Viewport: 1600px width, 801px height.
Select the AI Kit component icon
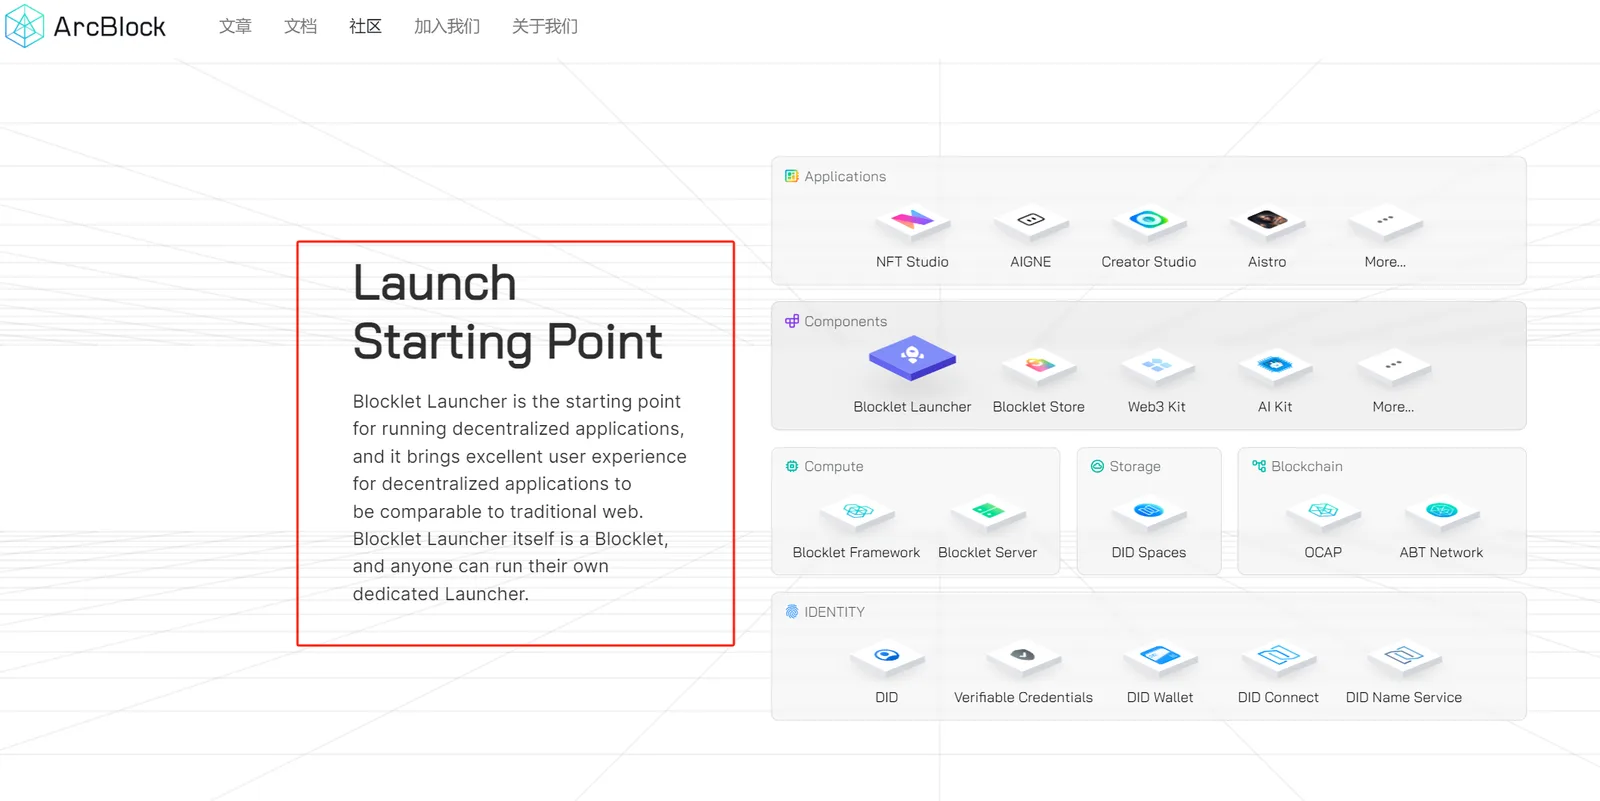(x=1275, y=367)
